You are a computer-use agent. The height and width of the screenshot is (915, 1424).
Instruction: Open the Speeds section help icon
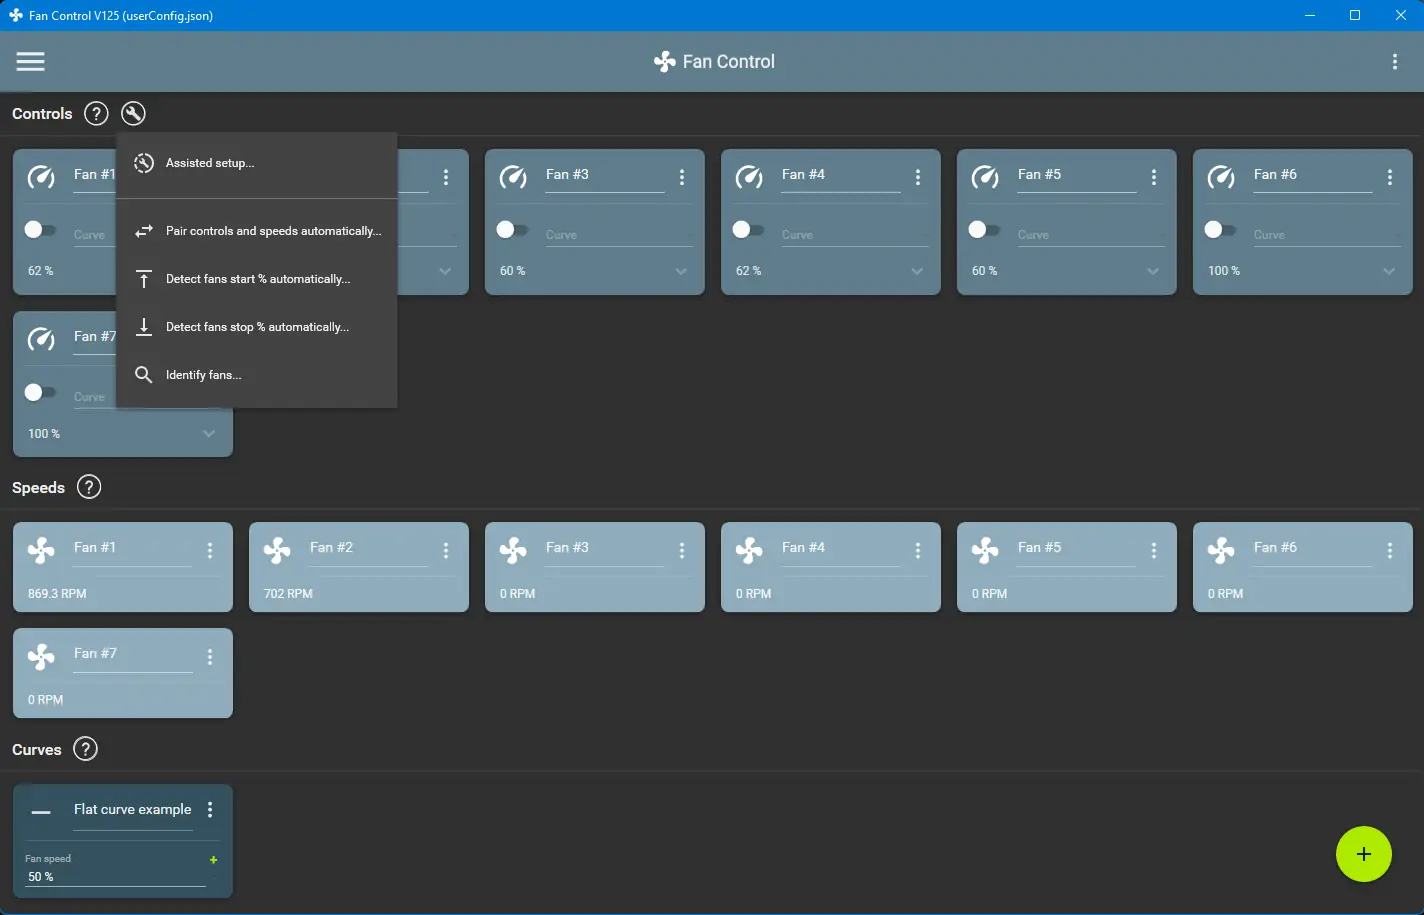(x=89, y=488)
